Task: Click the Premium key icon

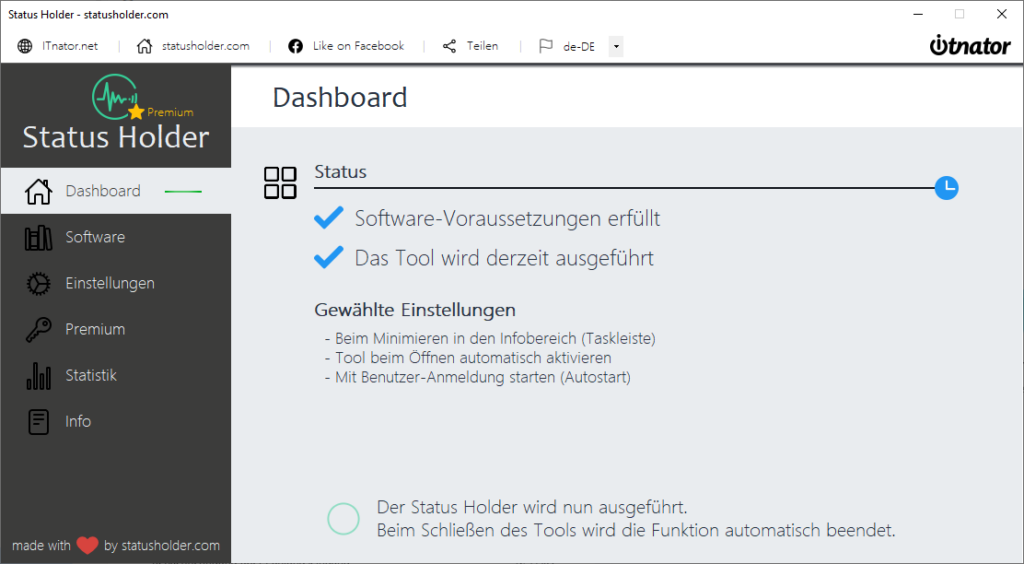Action: [38, 330]
